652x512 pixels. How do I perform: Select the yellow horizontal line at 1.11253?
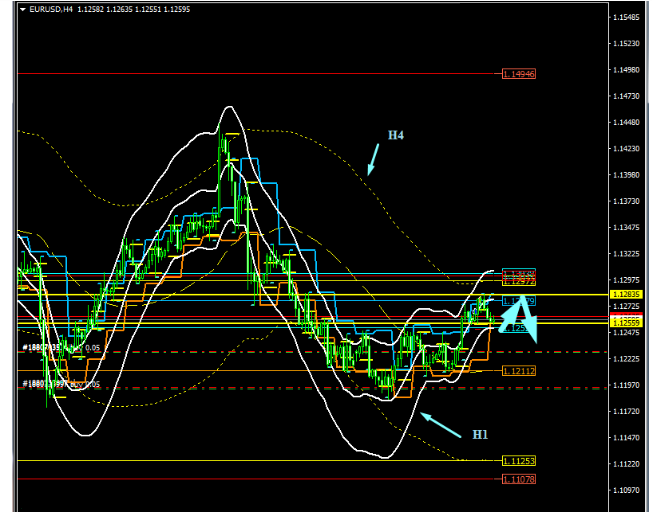250,460
